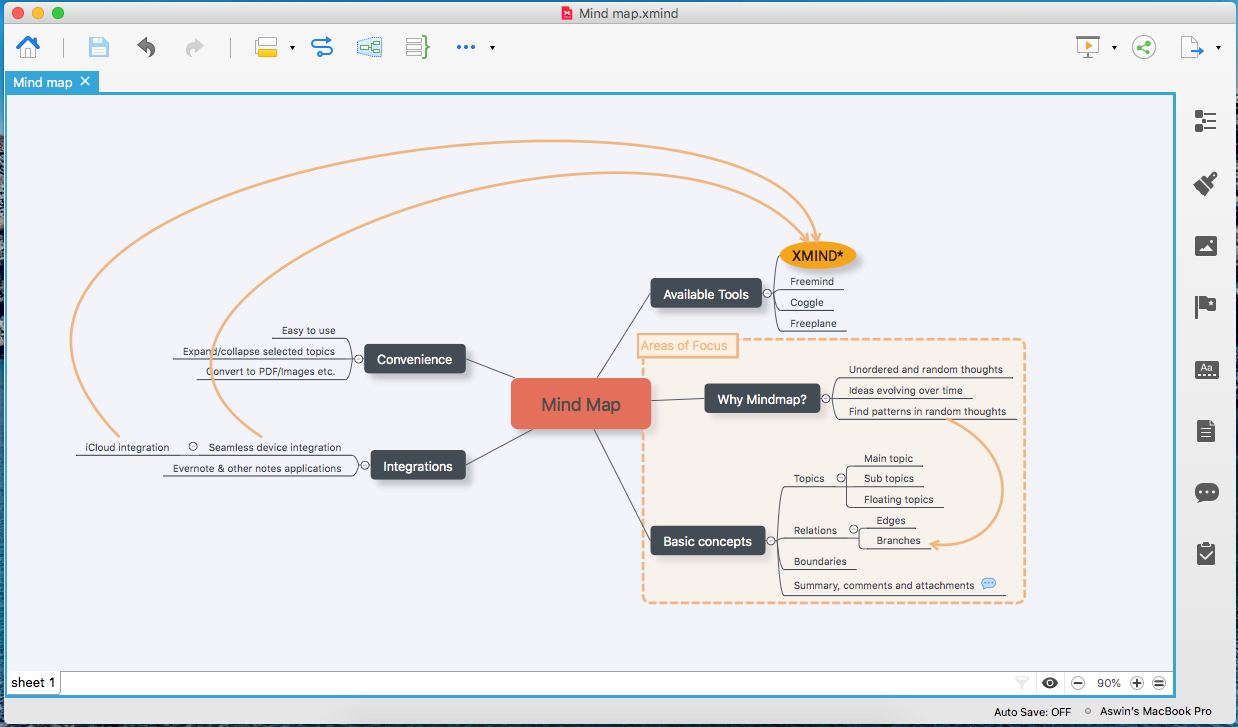Viewport: 1238px width, 727px height.
Task: Open the Markers flag panel
Action: click(1206, 307)
